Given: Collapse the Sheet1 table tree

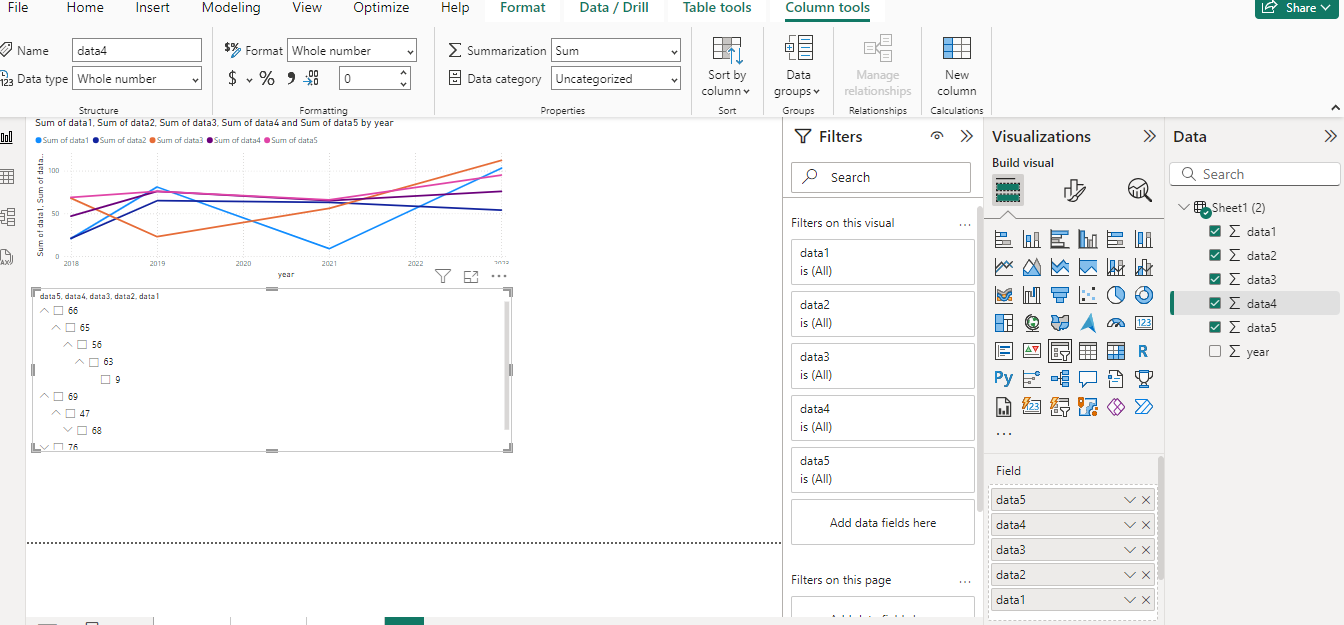Looking at the screenshot, I should coord(1184,207).
